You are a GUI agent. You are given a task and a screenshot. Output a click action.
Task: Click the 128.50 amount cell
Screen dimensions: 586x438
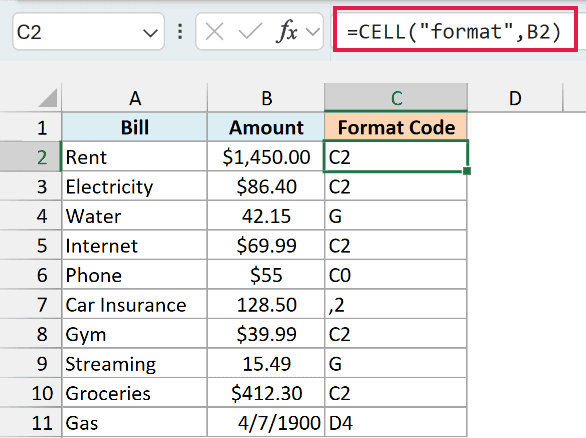(x=266, y=304)
